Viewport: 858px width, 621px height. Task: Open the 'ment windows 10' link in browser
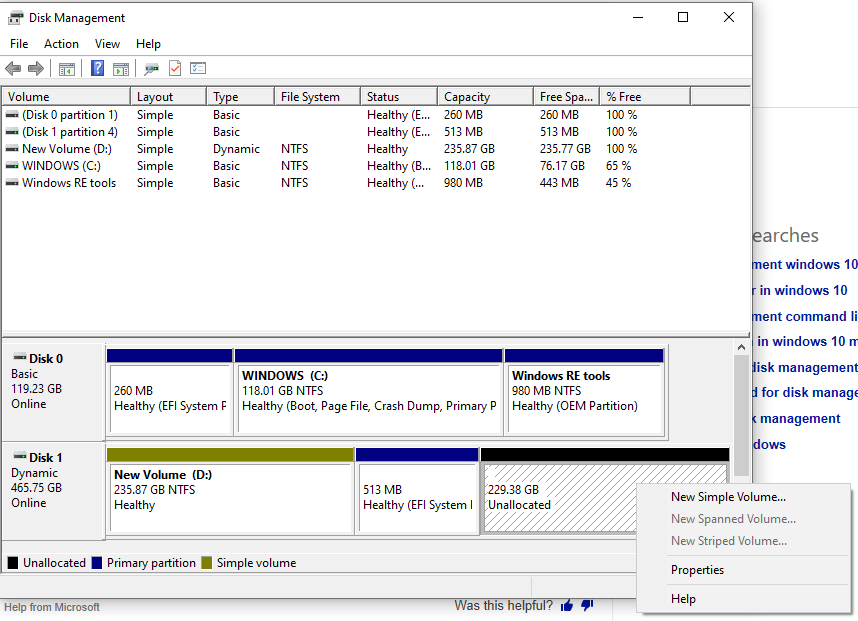click(805, 264)
